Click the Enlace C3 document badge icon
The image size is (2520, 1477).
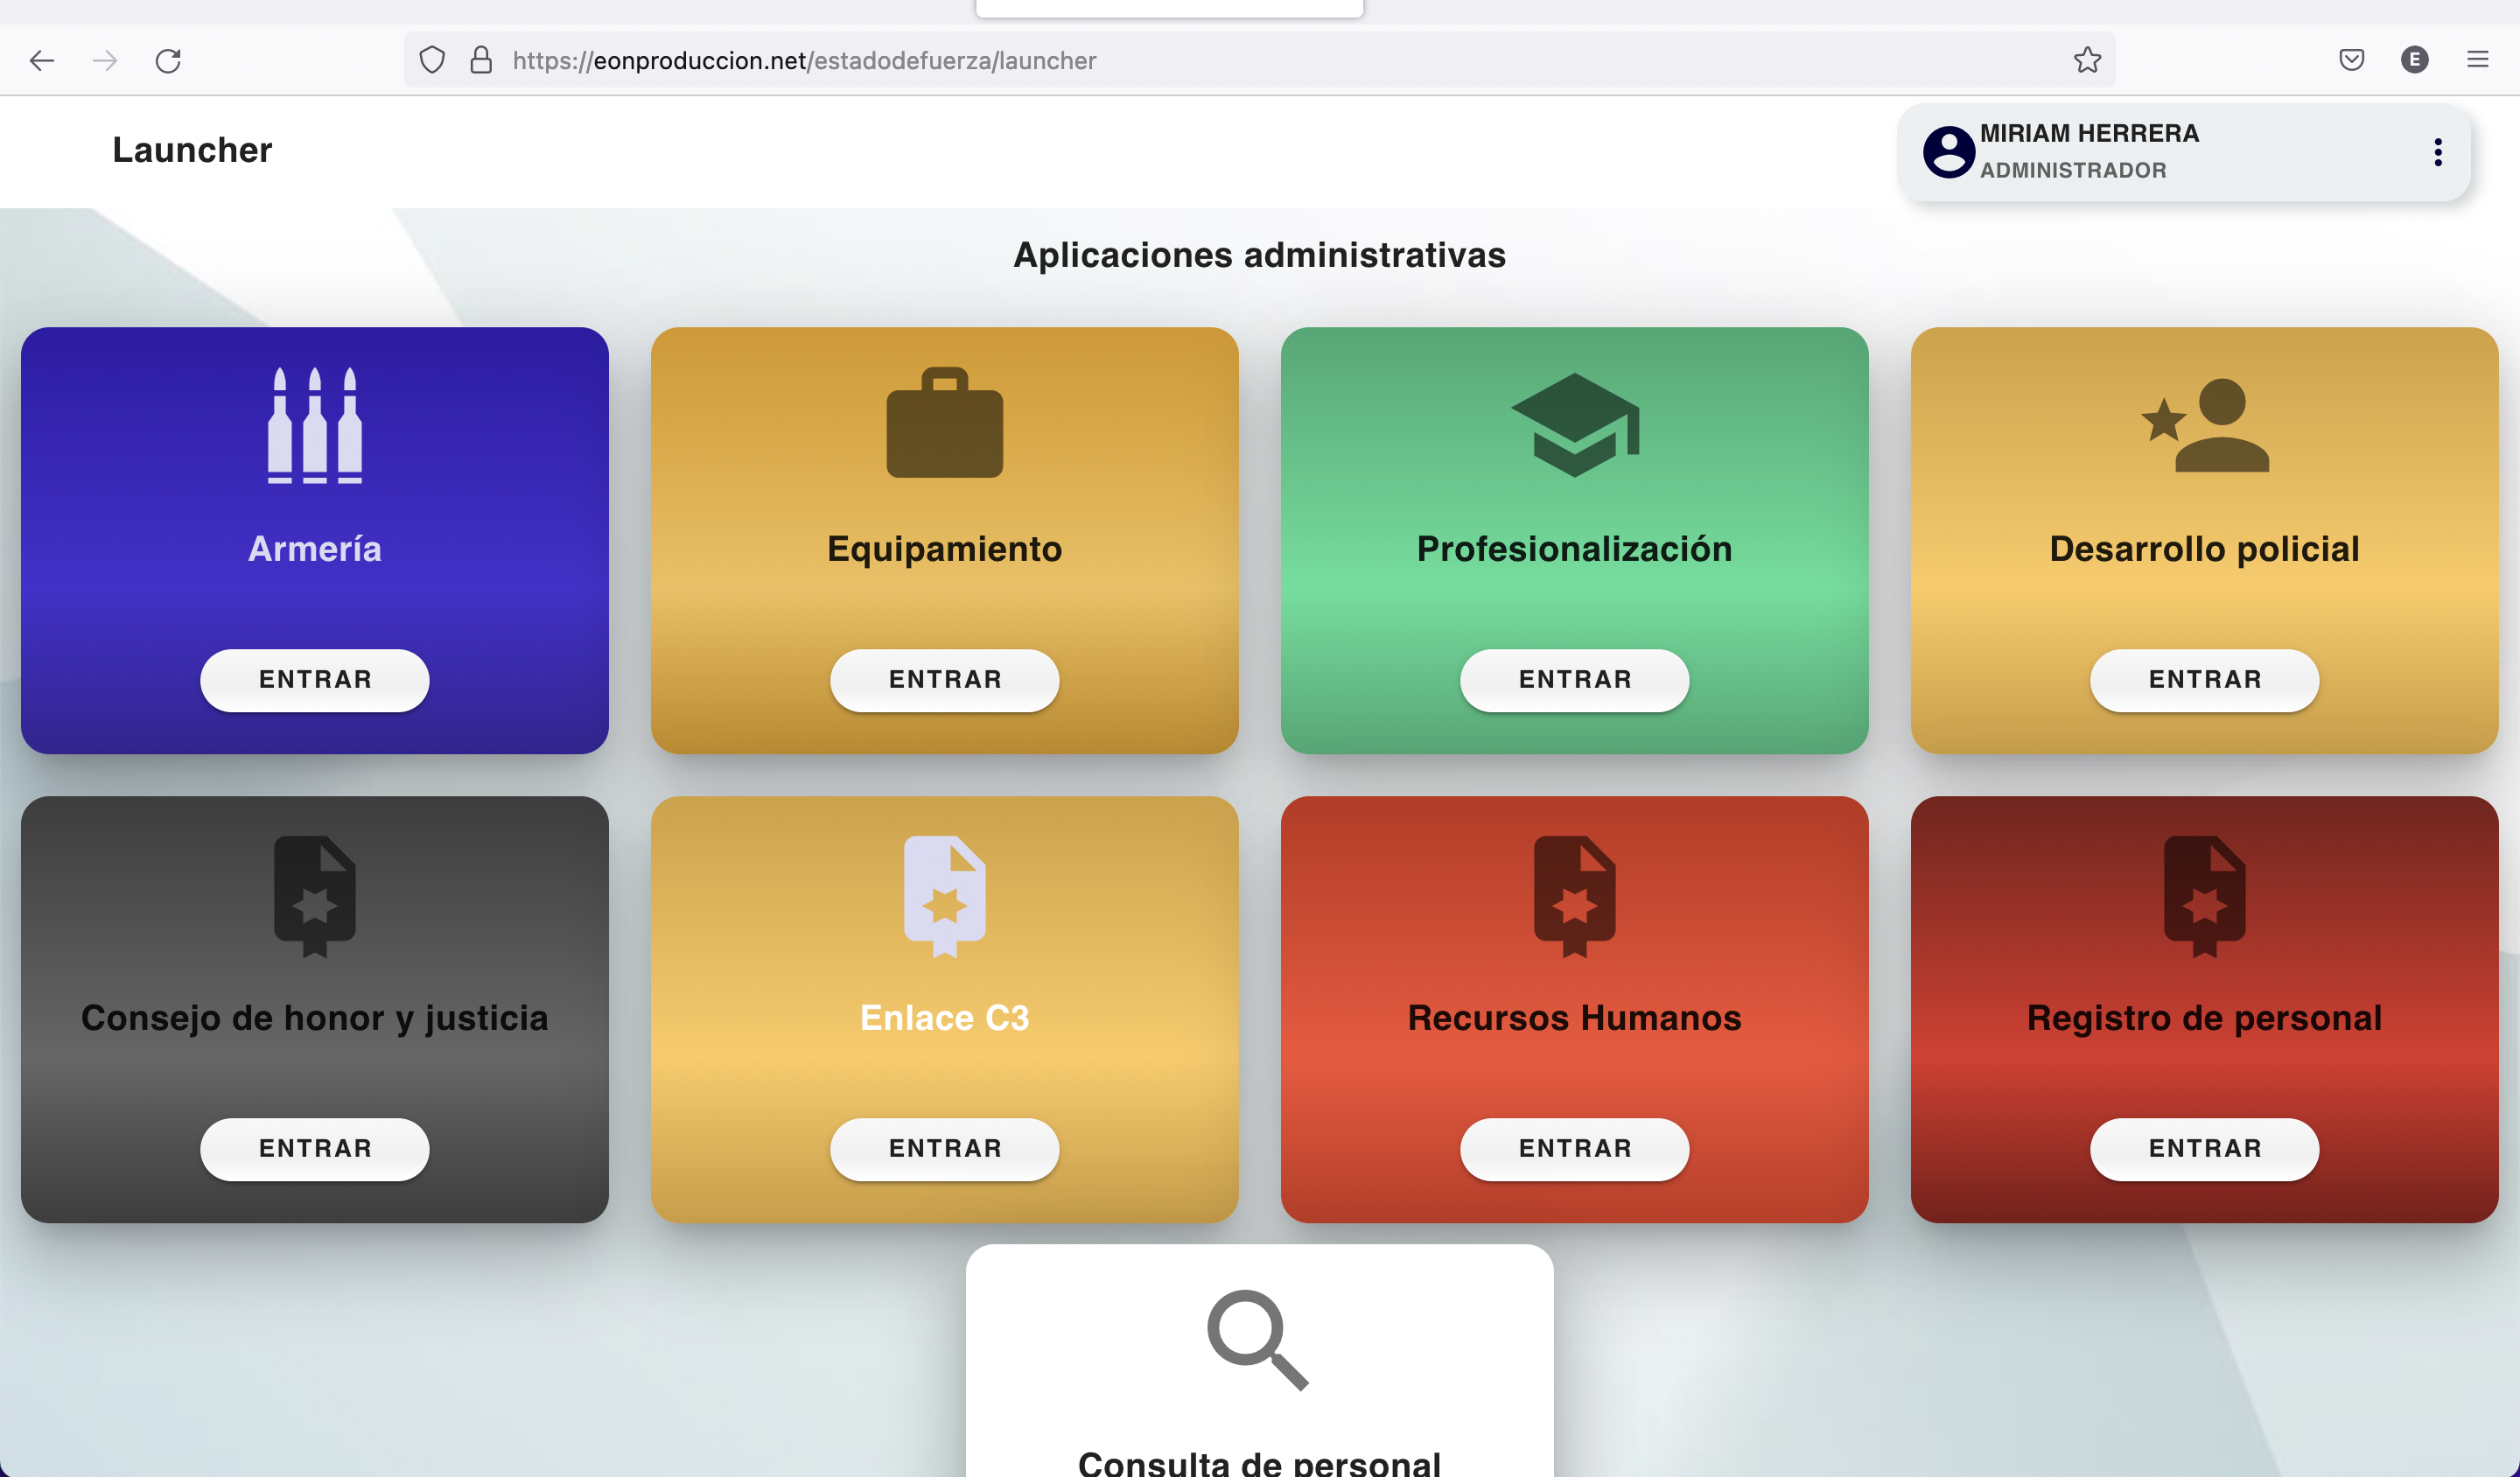pyautogui.click(x=944, y=896)
